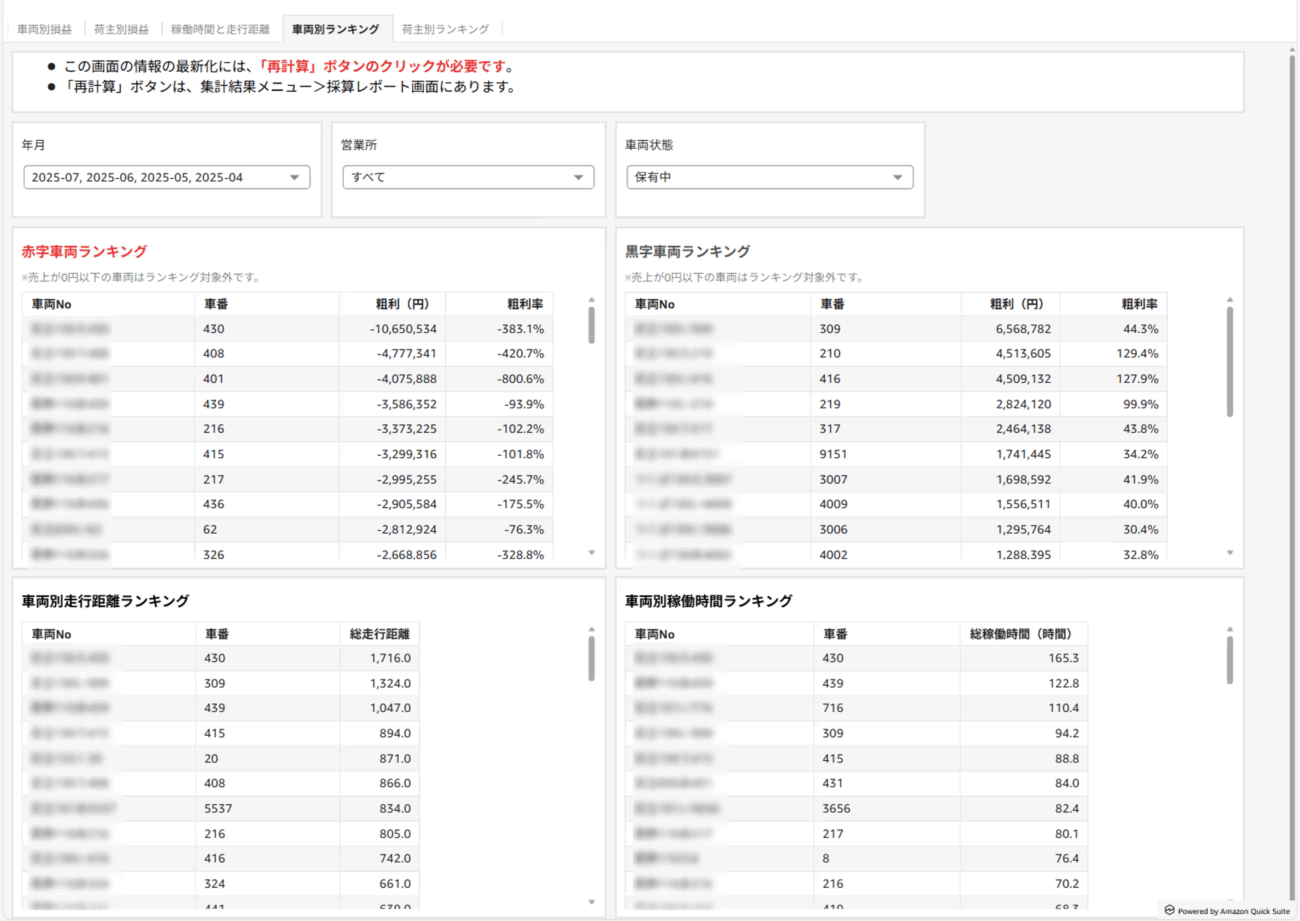1300x921 pixels.
Task: Open the 荷主別ランキング tab
Action: [445, 29]
